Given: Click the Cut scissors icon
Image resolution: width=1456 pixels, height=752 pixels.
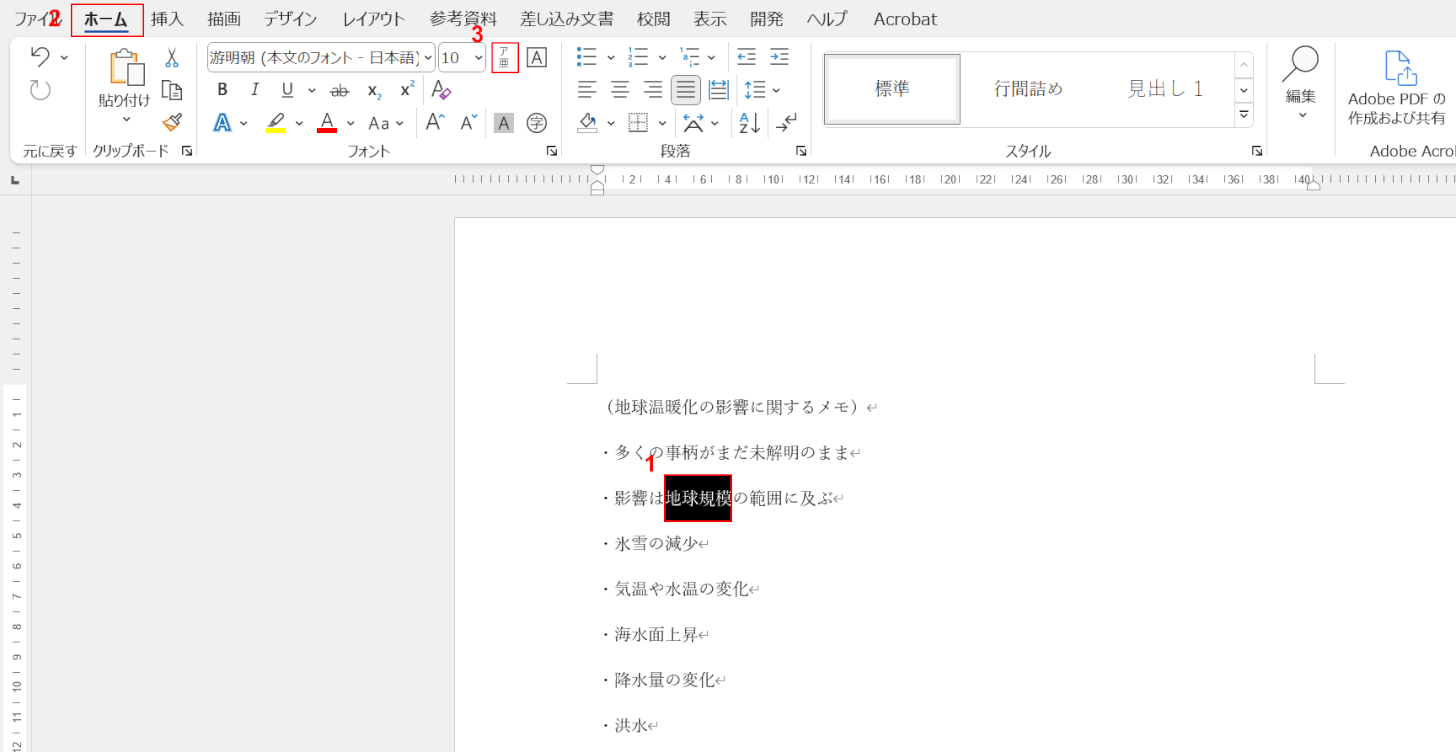Looking at the screenshot, I should 172,58.
